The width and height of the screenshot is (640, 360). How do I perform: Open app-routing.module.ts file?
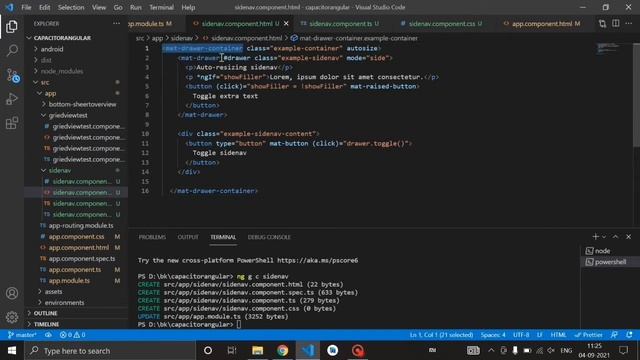point(81,225)
